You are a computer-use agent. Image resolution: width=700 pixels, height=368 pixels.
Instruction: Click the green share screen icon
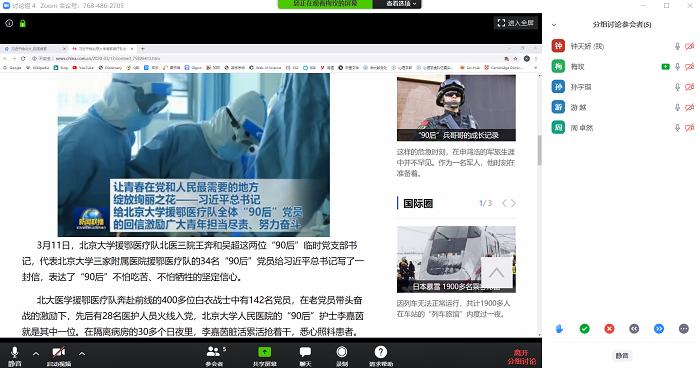pyautogui.click(x=265, y=352)
